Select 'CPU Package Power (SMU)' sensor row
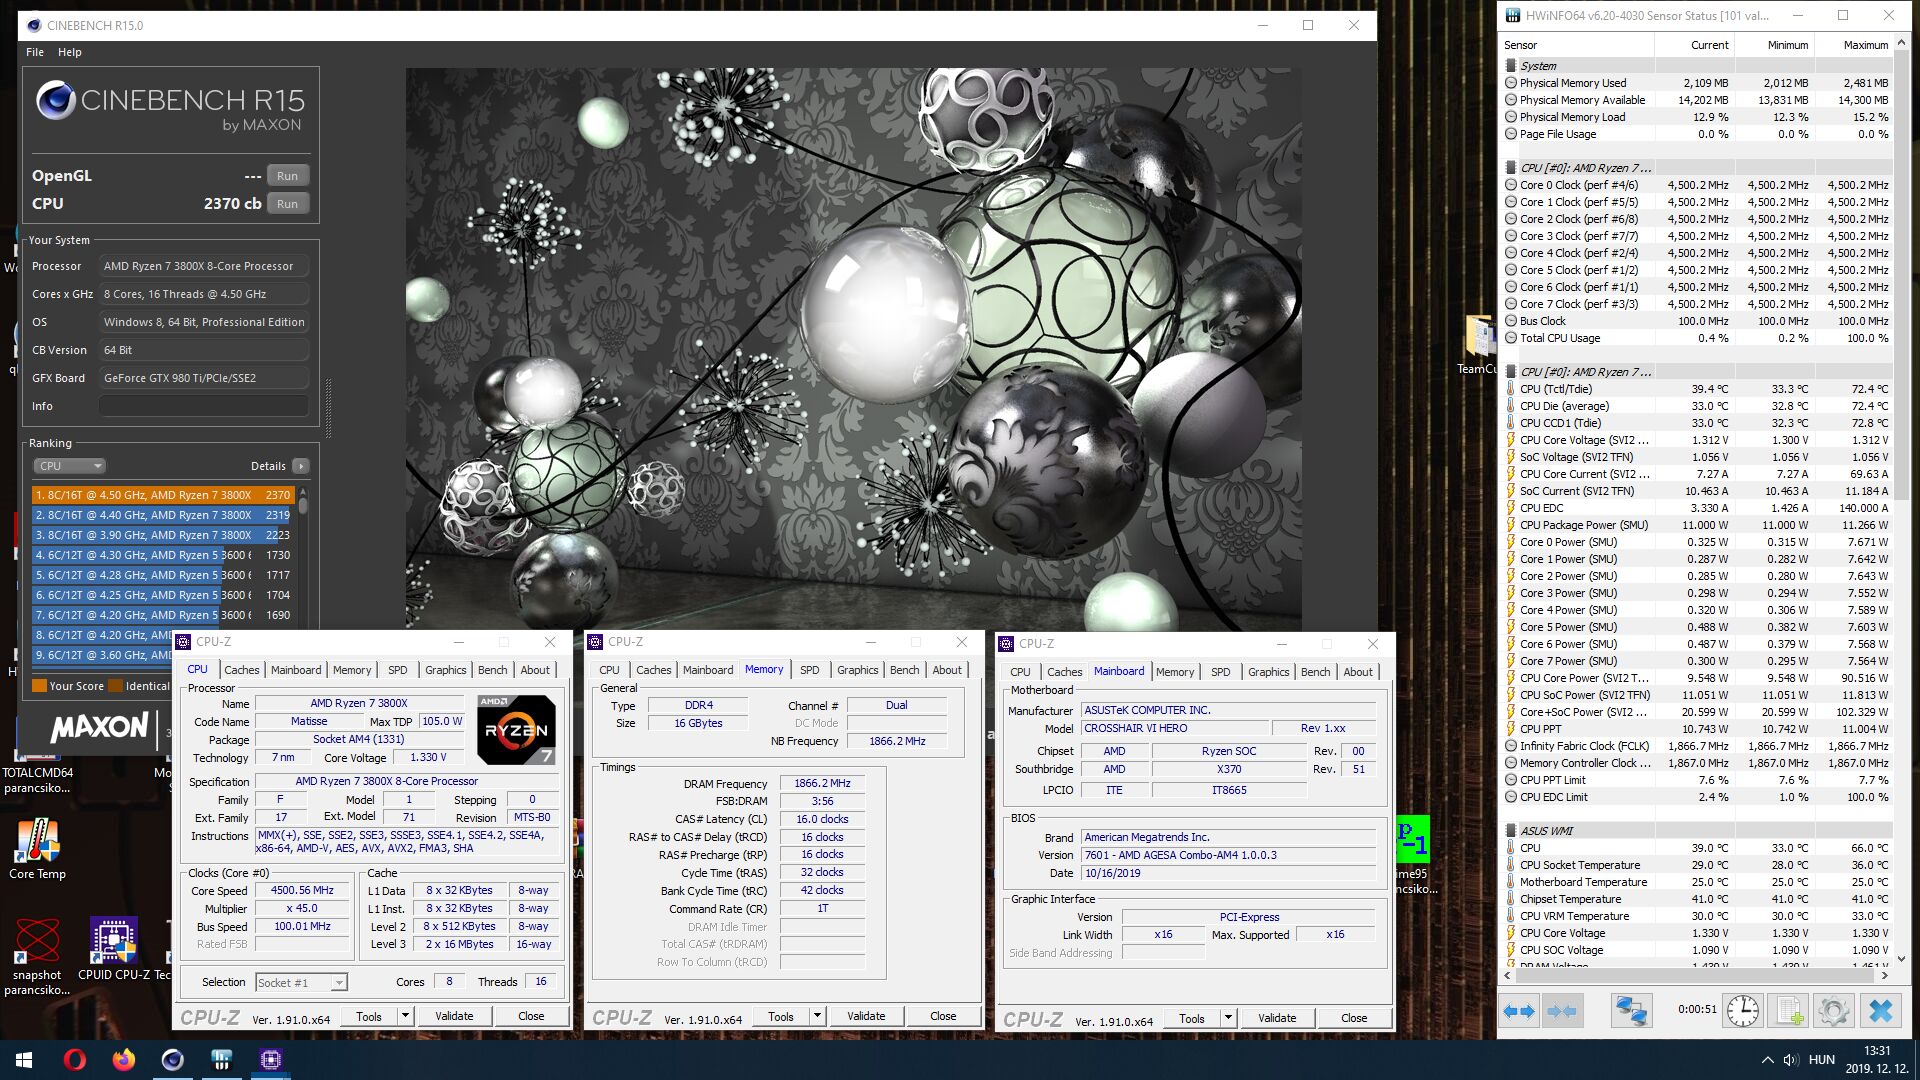Screen dimensions: 1920x1080 coord(1697,525)
